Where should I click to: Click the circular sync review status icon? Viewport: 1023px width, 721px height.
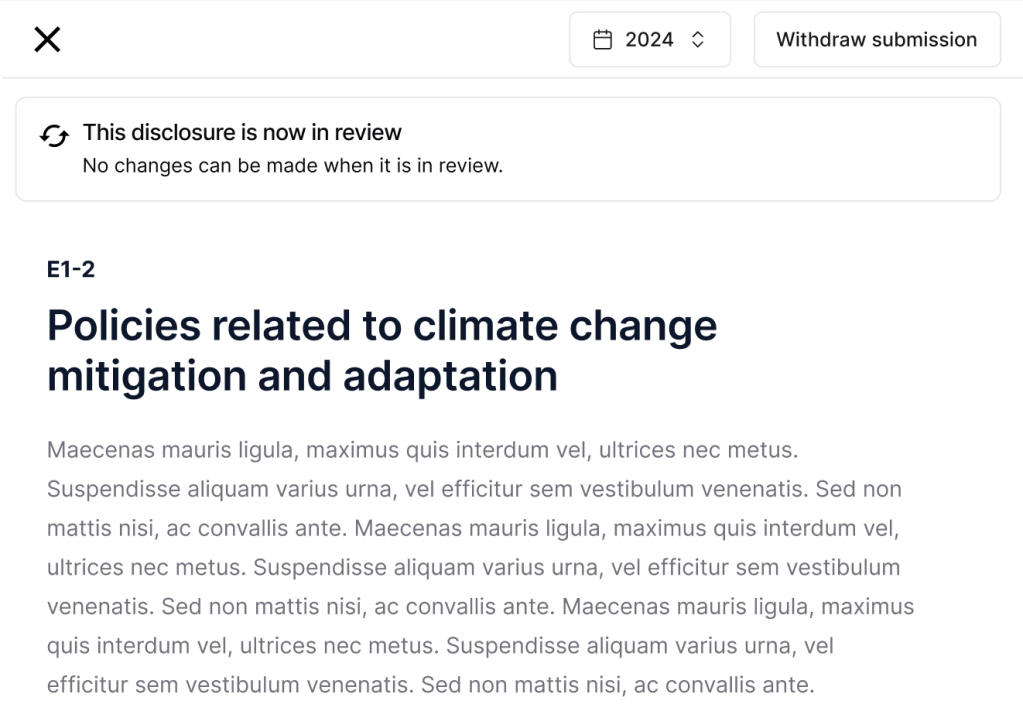point(54,136)
